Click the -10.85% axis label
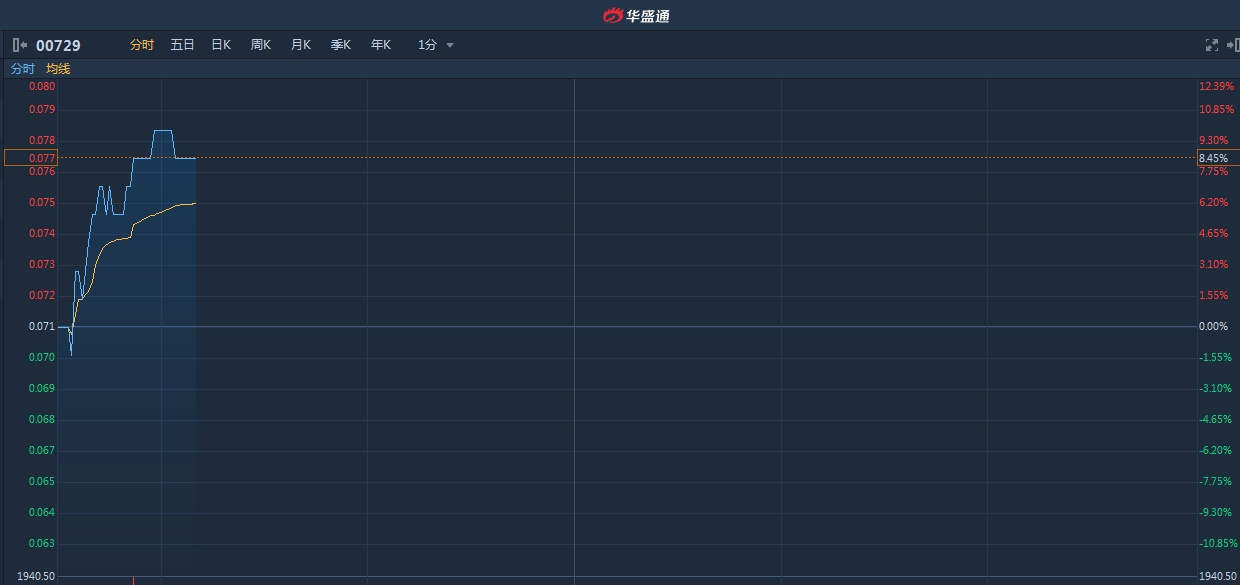The image size is (1240, 585). pos(1218,543)
